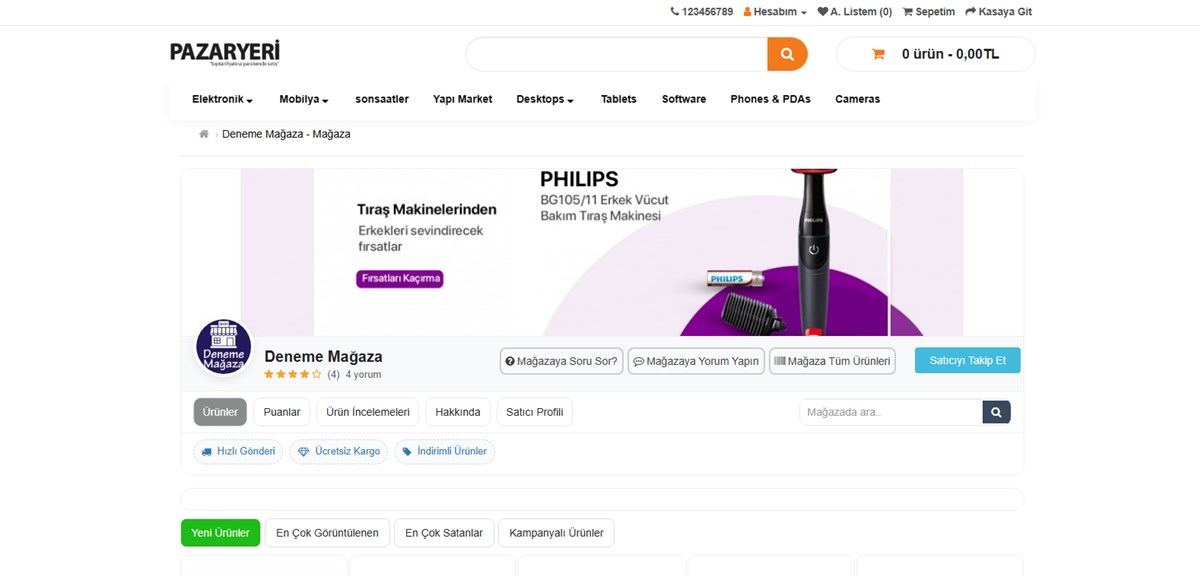Screen dimensions: 1200x576
Task: Toggle the İndirimli Ürünler filter
Action: point(444,452)
